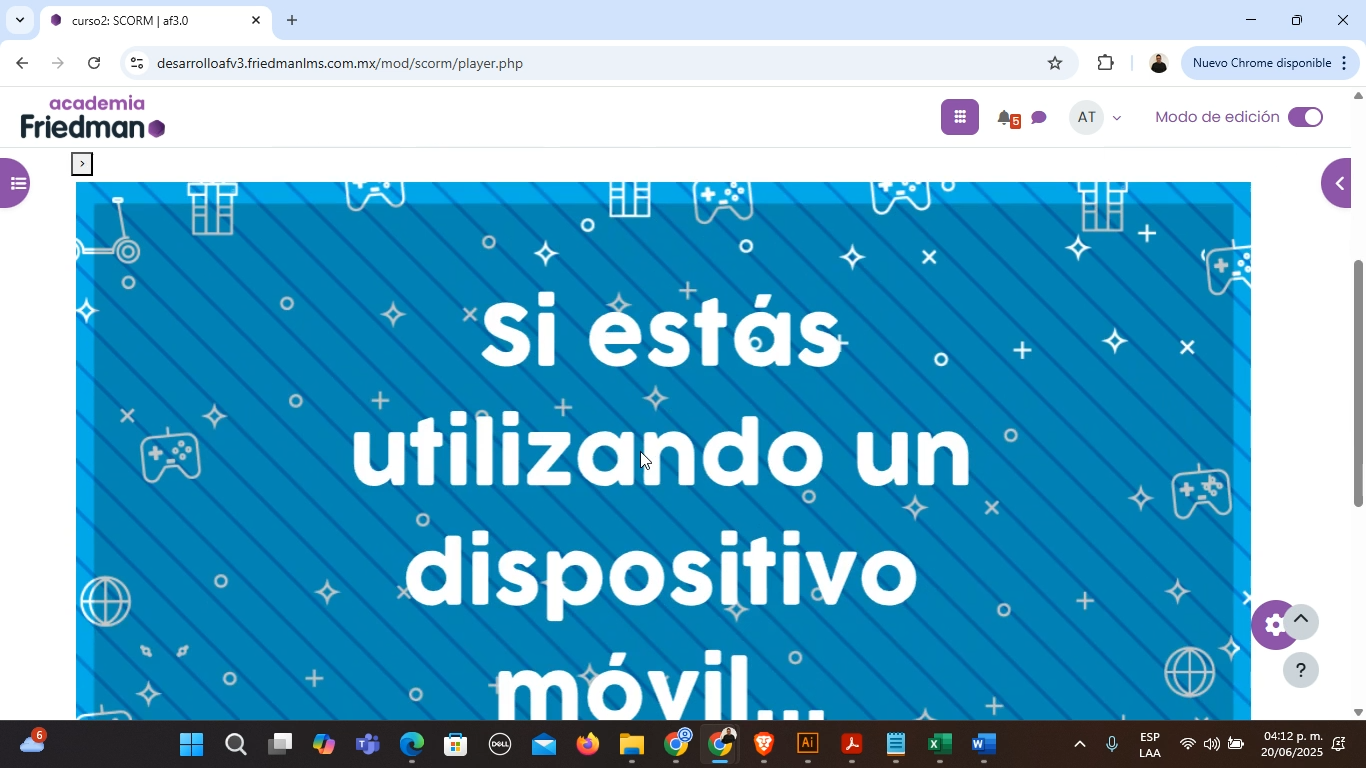Select the curso2: SCORM browser tab
Image resolution: width=1366 pixels, height=768 pixels.
click(150, 19)
